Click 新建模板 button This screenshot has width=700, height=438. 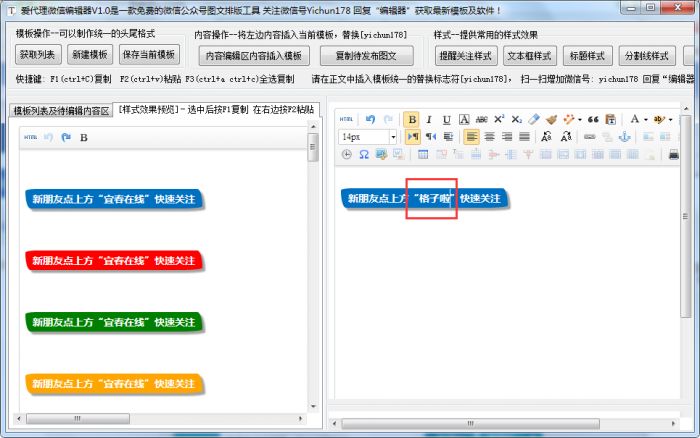tap(90, 54)
